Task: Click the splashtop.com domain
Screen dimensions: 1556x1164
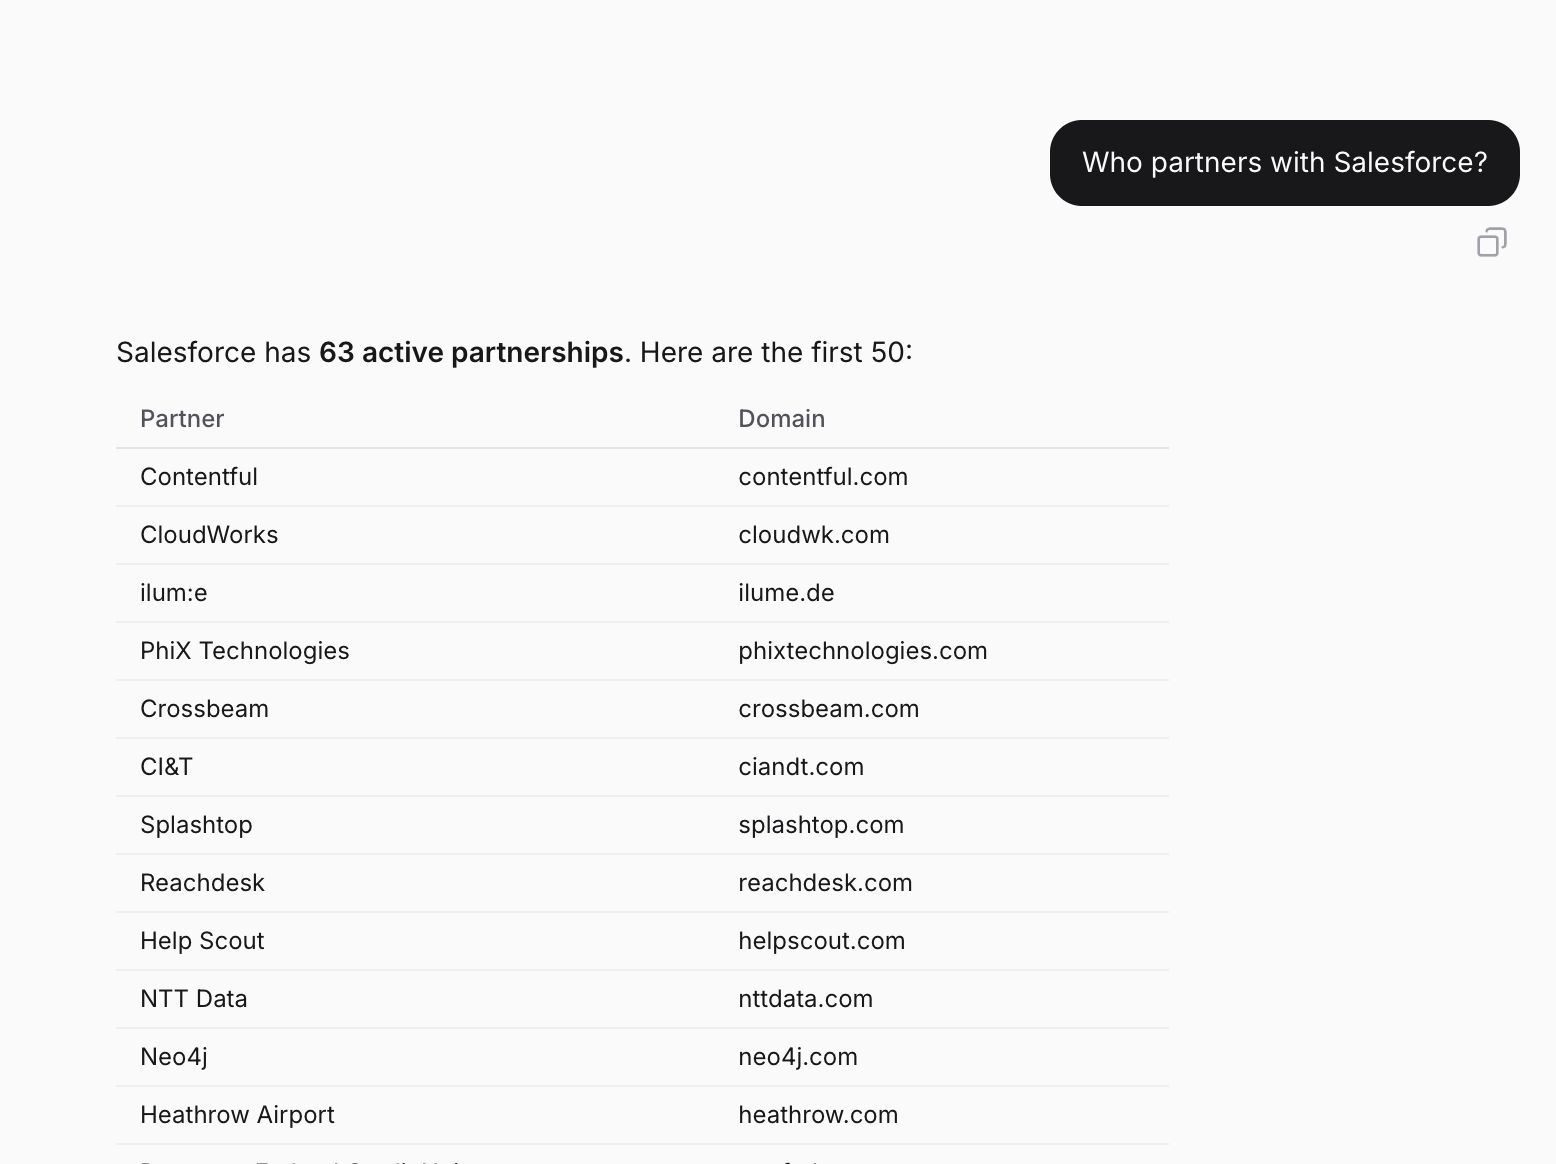Action: [820, 825]
